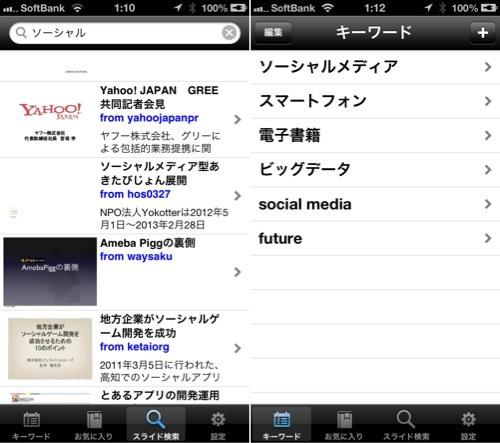This screenshot has height=443, width=500.
Task: Open the とあるアプリの開発運用 result
Action: 125,396
